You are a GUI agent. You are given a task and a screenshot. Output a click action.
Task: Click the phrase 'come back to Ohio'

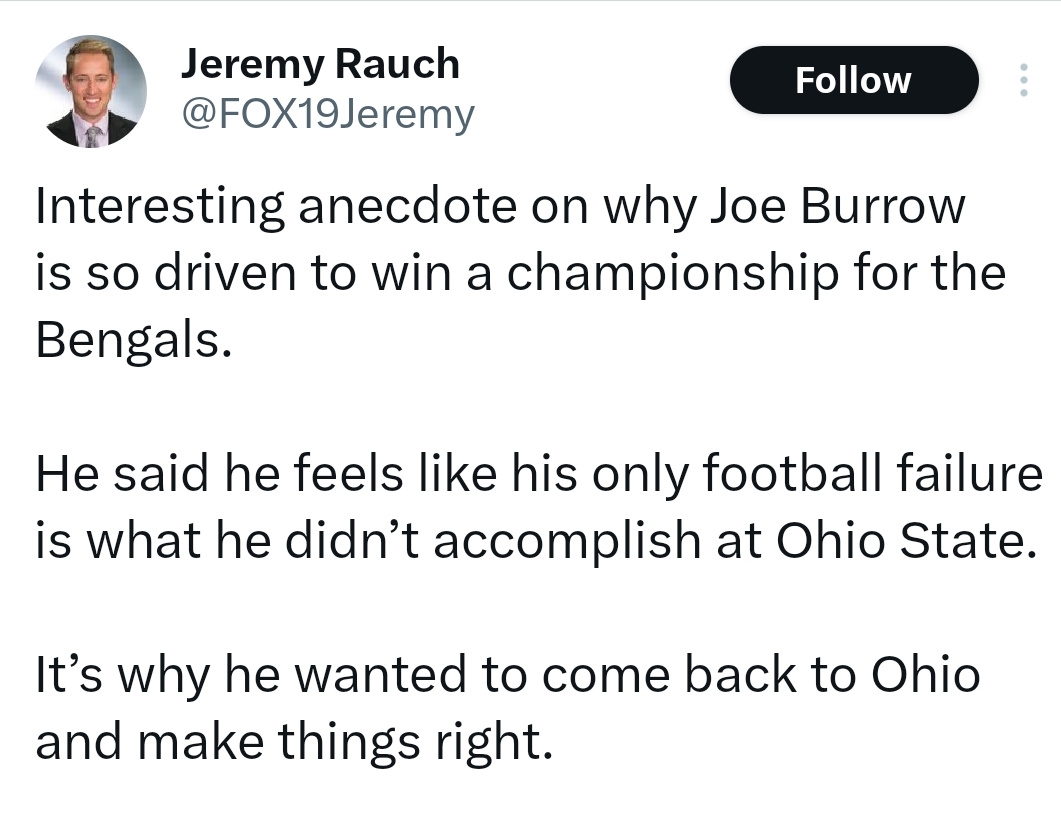point(761,675)
